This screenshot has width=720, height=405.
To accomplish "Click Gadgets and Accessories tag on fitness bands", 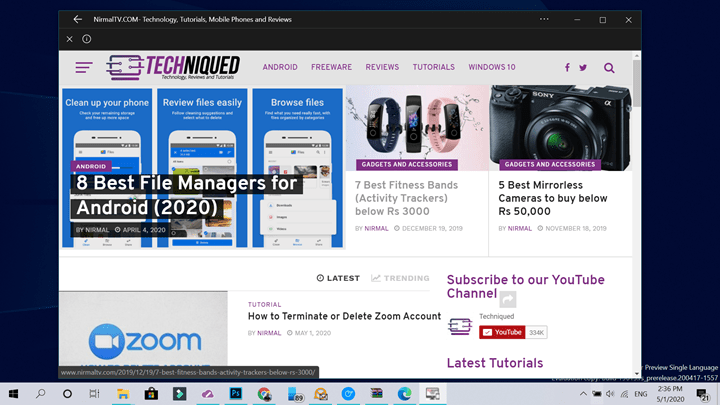I will tap(406, 164).
